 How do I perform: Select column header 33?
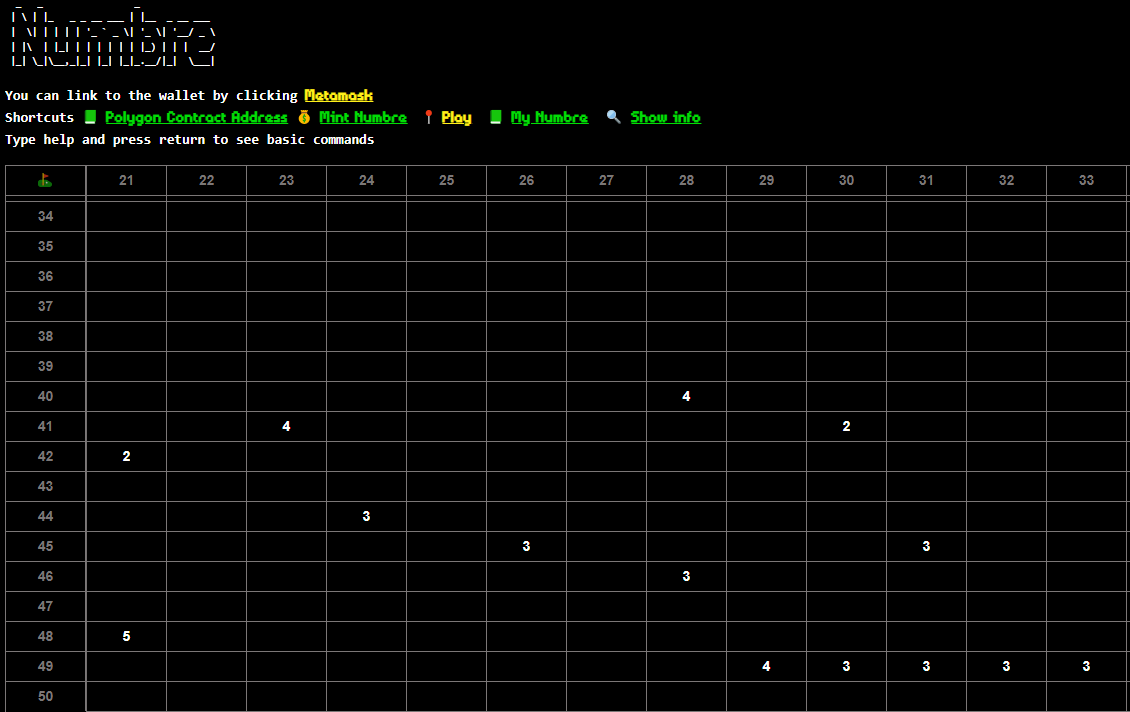[x=1086, y=180]
